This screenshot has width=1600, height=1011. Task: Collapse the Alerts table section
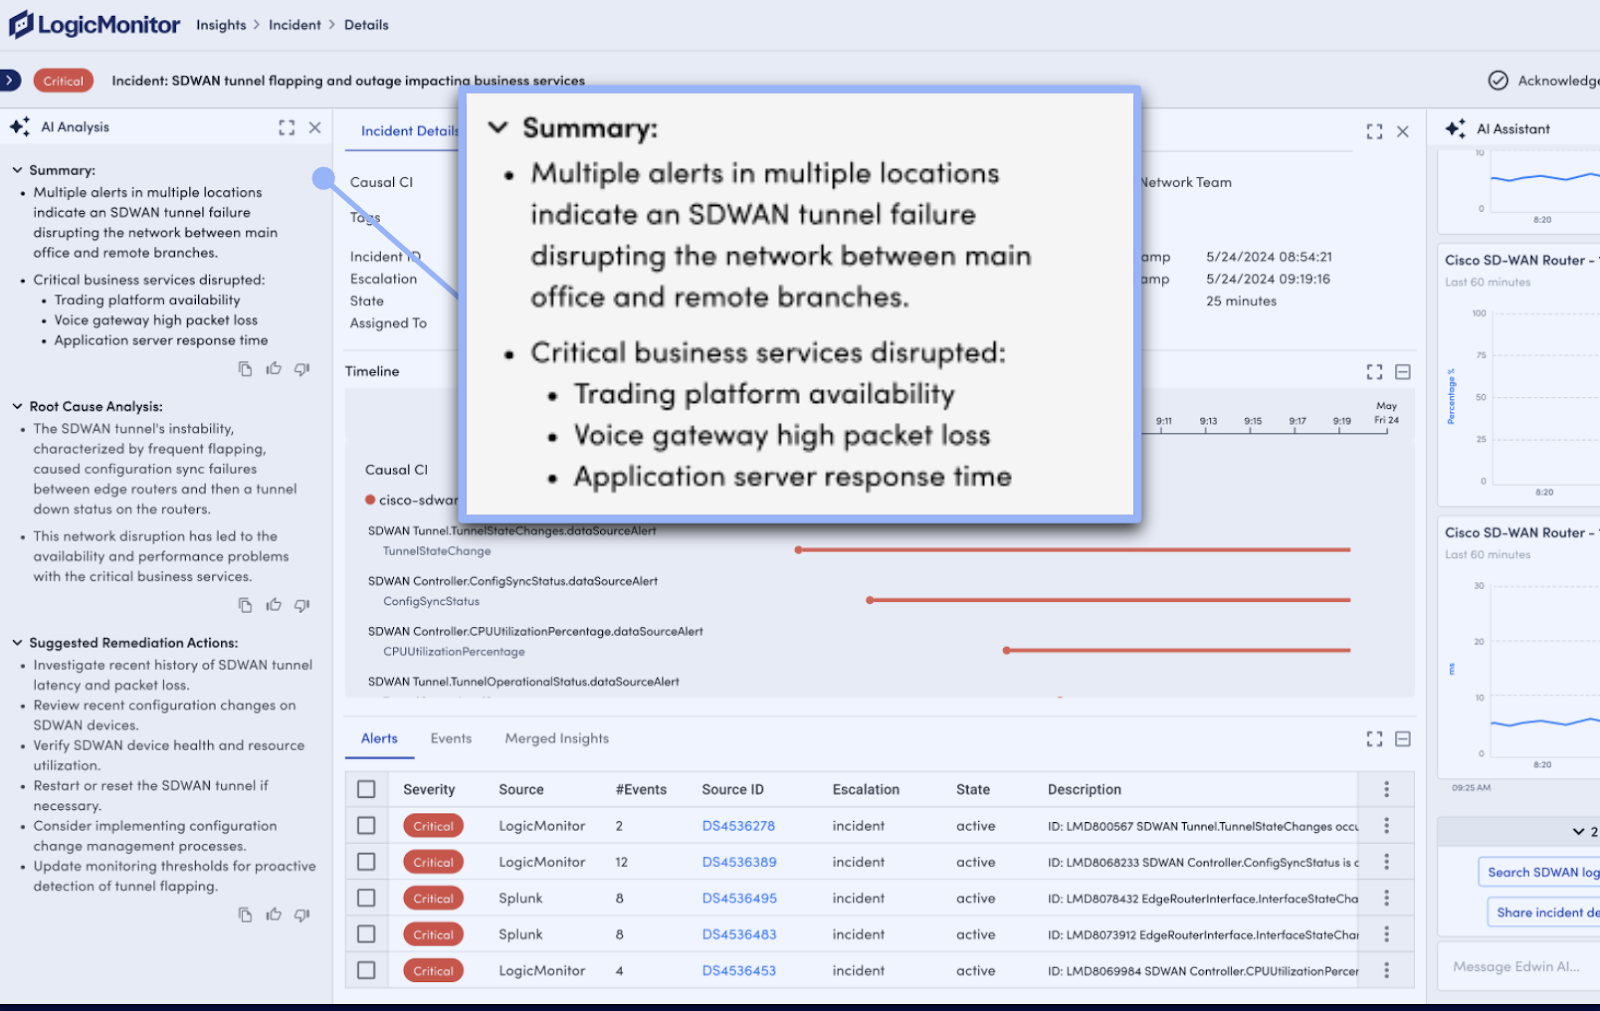pyautogui.click(x=1403, y=739)
